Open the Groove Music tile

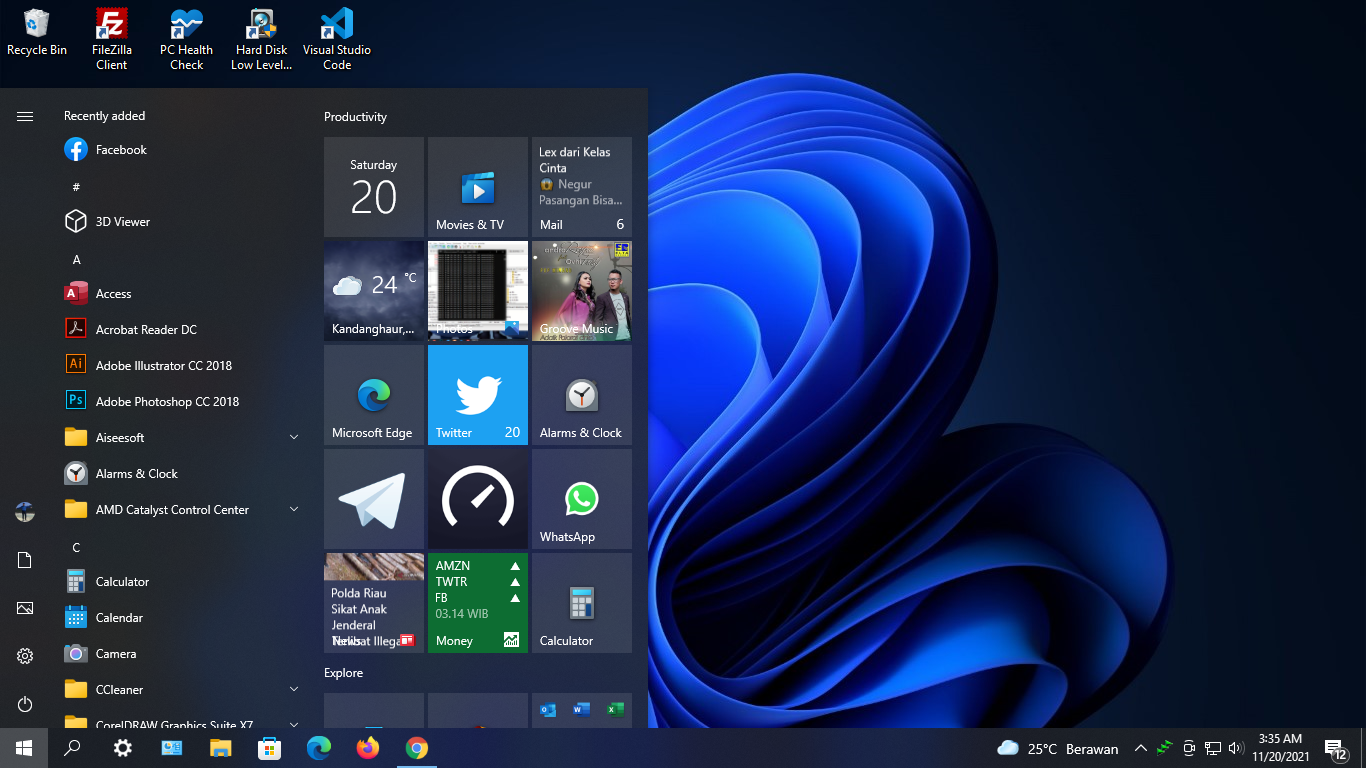coord(582,291)
